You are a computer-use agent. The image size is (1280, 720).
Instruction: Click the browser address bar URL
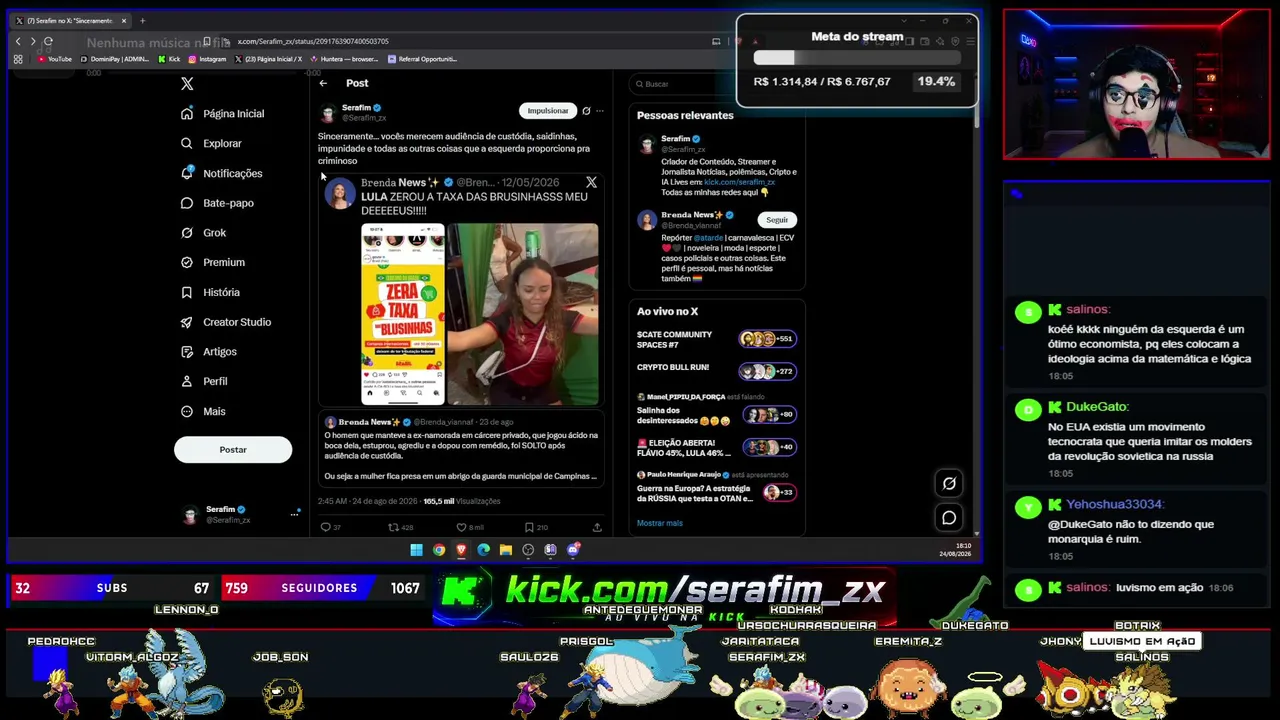[313, 41]
